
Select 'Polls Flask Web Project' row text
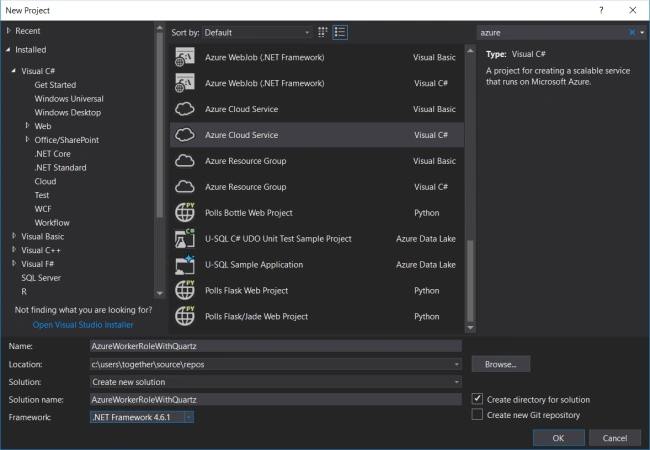click(x=246, y=290)
